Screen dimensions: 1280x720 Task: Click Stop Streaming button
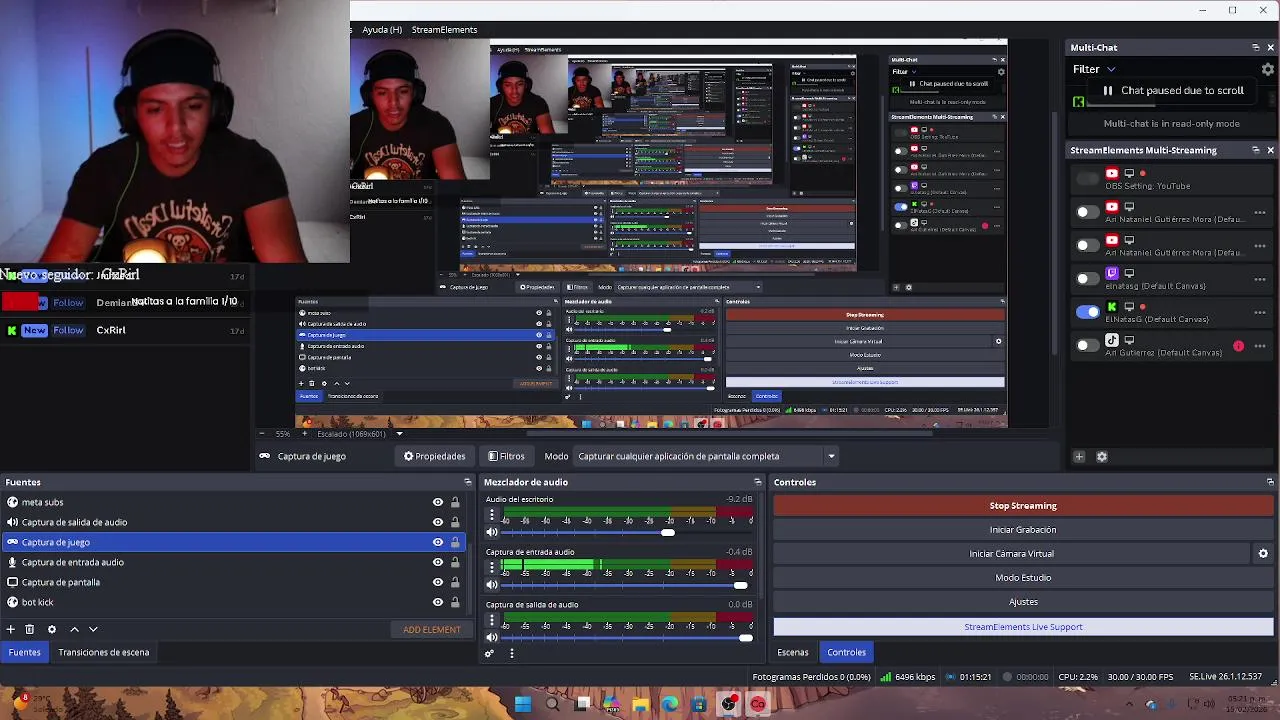pyautogui.click(x=1023, y=506)
